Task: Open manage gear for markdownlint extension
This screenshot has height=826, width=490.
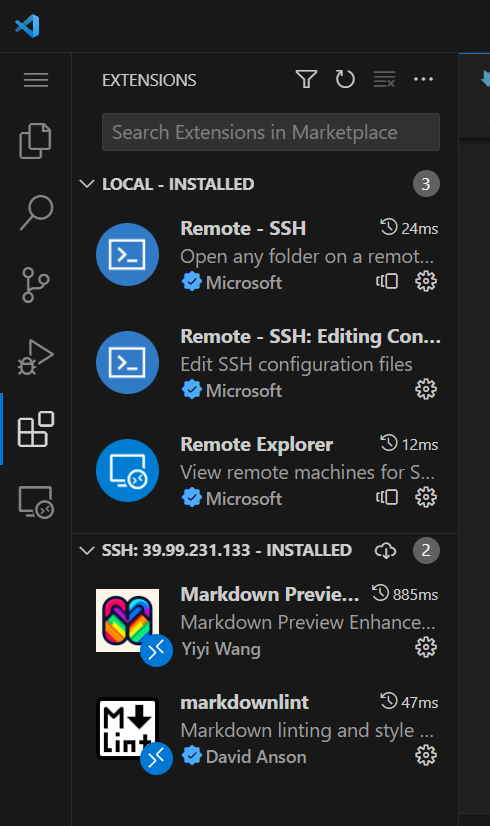Action: pyautogui.click(x=426, y=755)
